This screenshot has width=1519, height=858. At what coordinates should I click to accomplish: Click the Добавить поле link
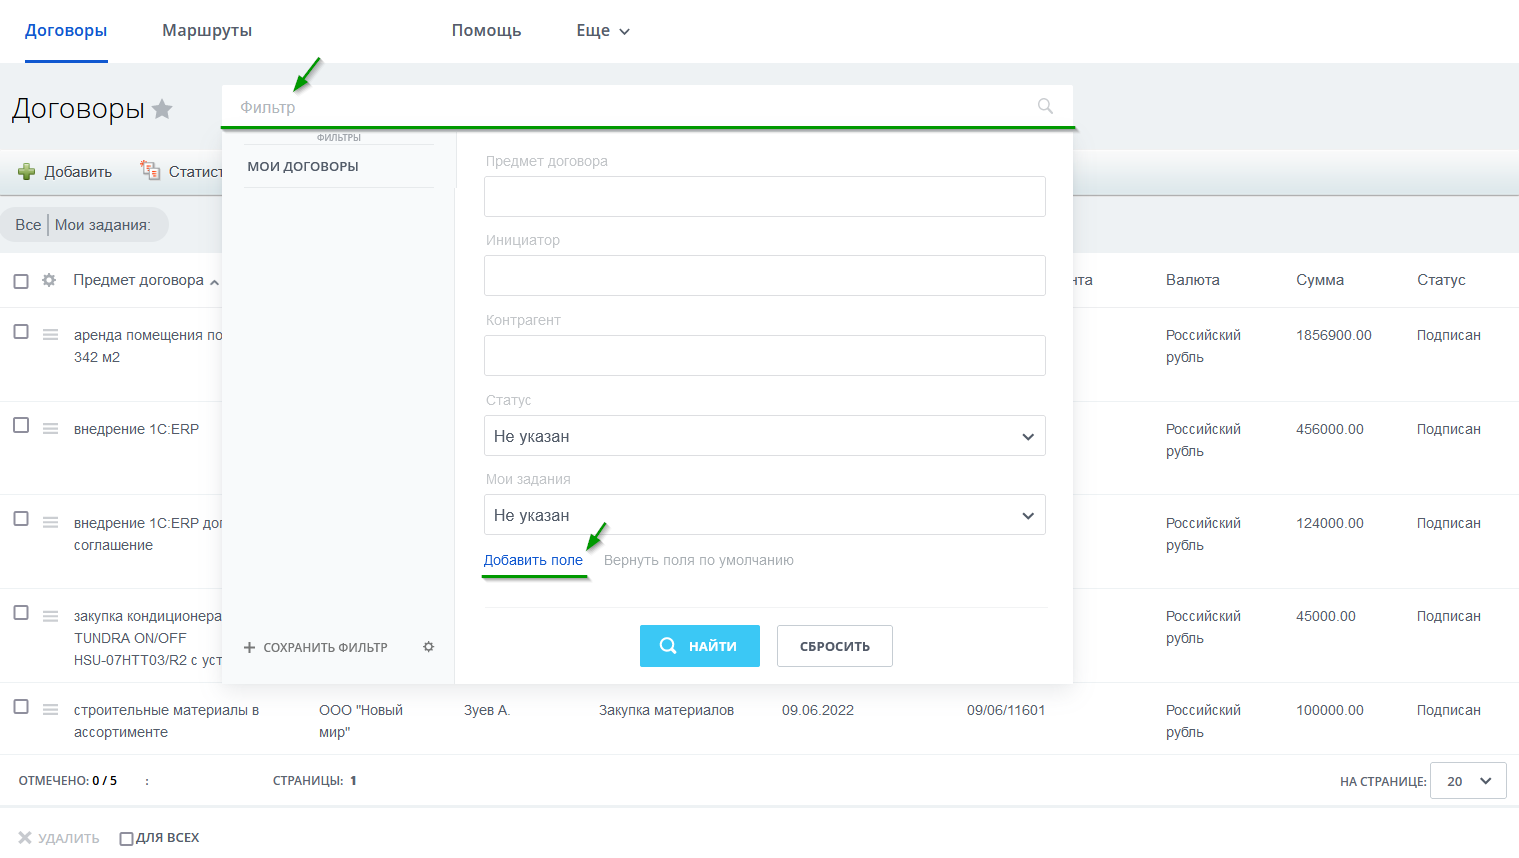point(533,560)
